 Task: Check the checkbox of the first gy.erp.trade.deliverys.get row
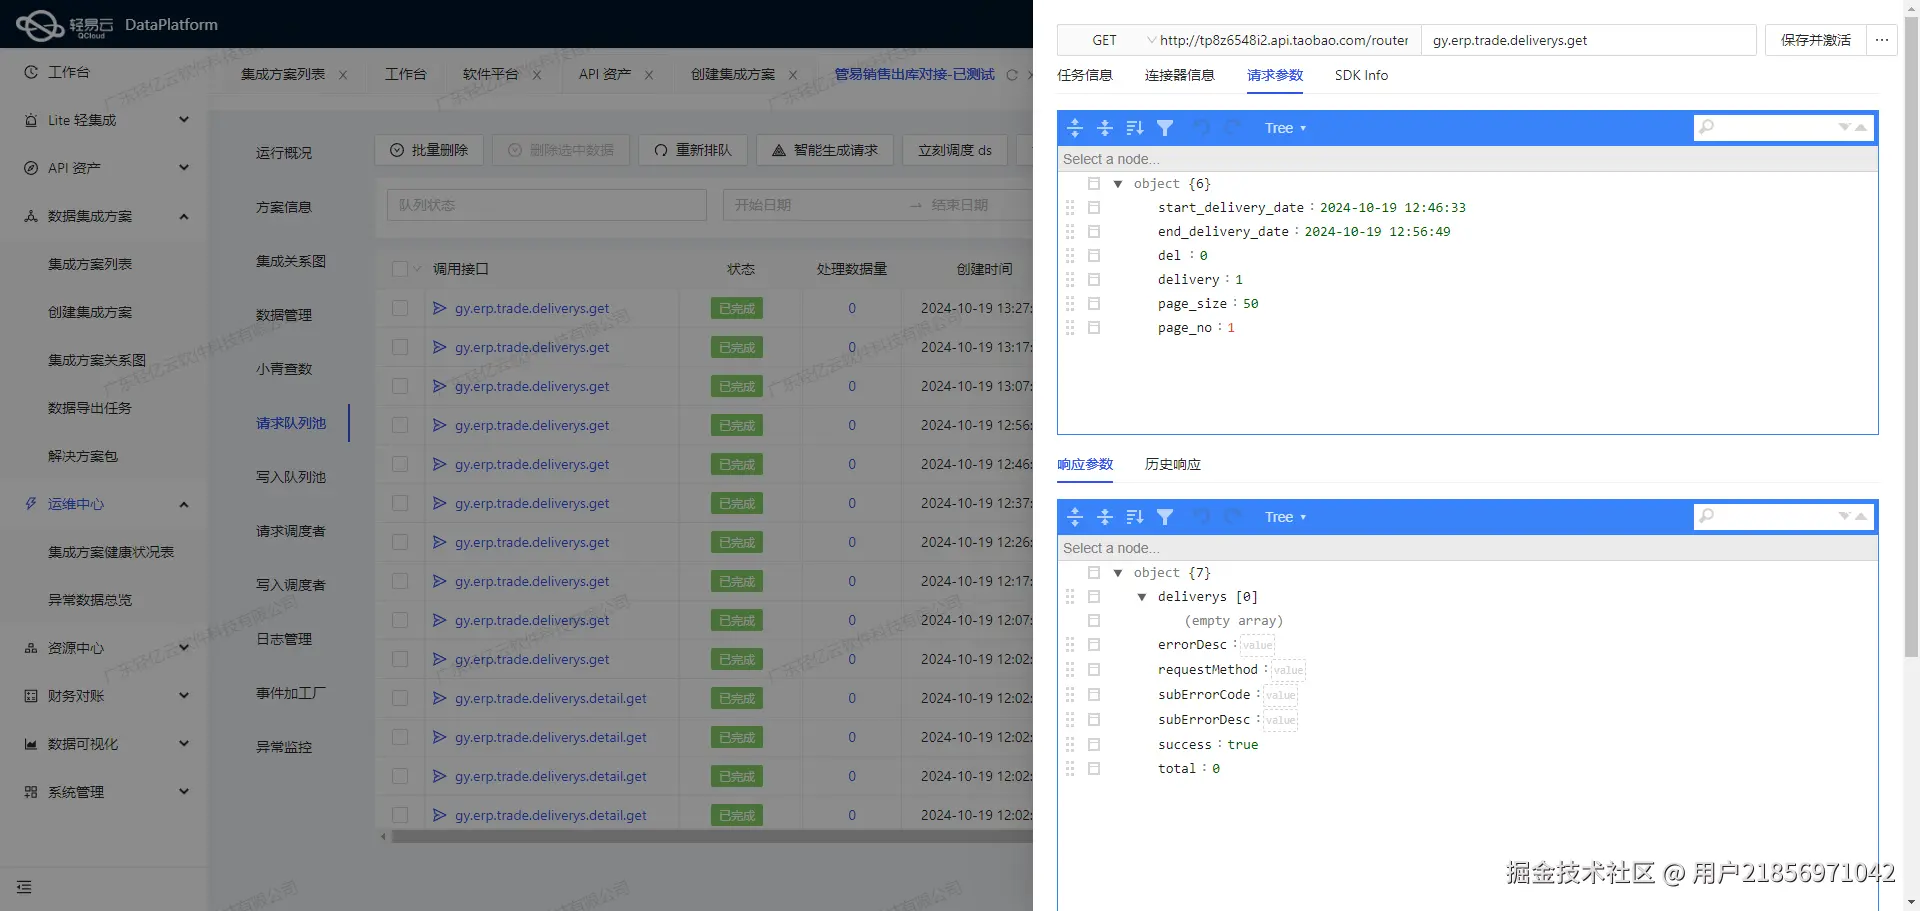pyautogui.click(x=400, y=308)
